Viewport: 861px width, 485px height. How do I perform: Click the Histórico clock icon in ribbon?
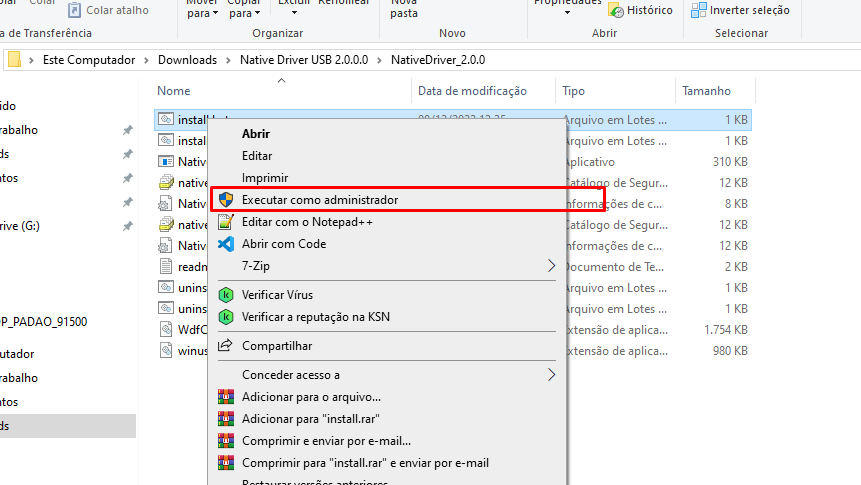[616, 10]
